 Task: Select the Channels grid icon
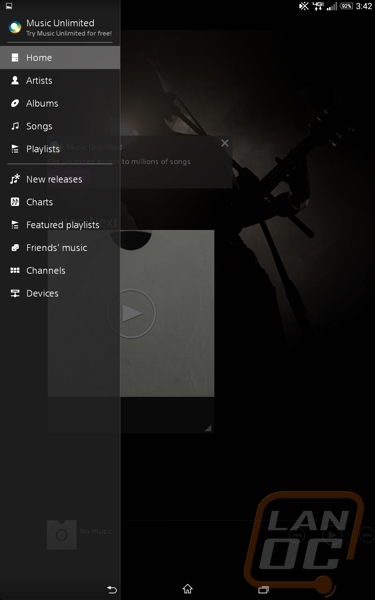[15, 271]
